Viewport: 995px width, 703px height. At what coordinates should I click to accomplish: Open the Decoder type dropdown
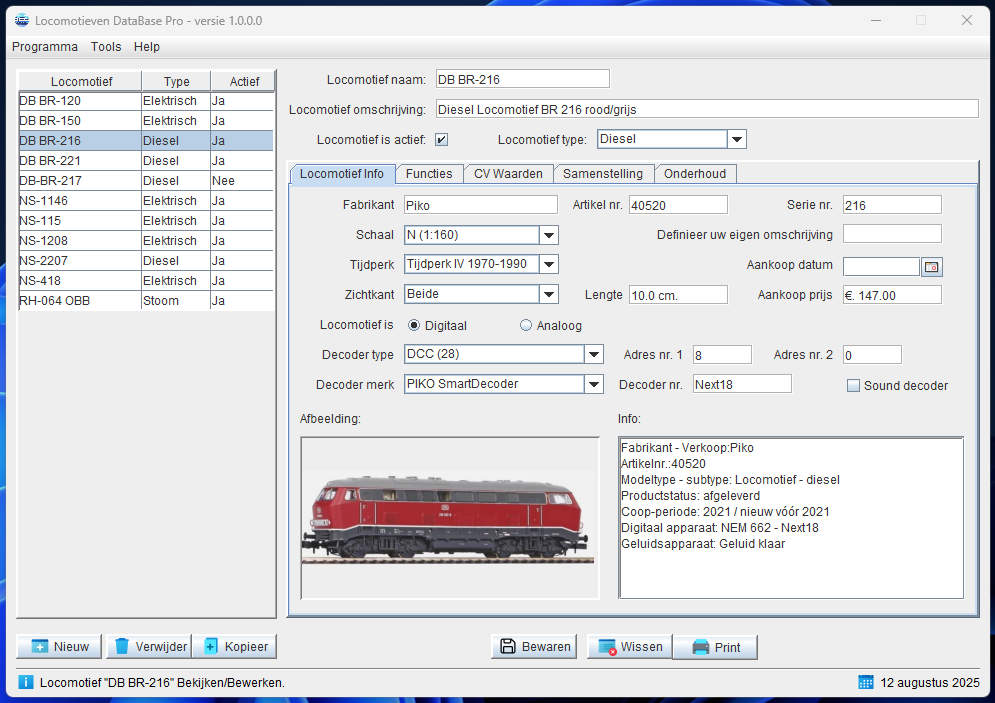click(593, 354)
